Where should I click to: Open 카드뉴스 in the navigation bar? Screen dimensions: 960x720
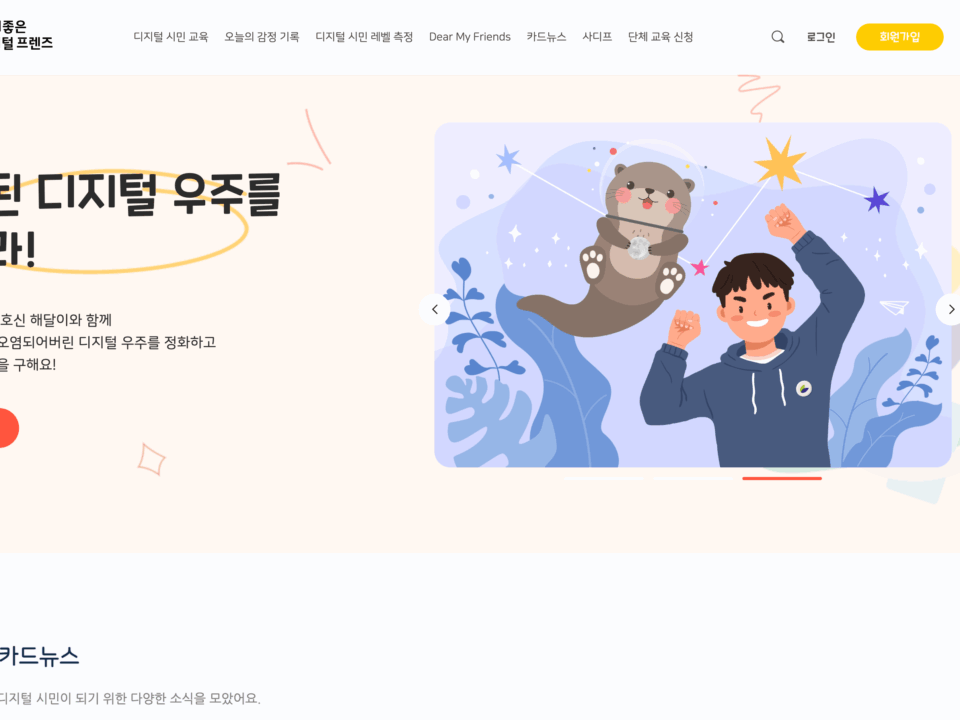point(546,37)
